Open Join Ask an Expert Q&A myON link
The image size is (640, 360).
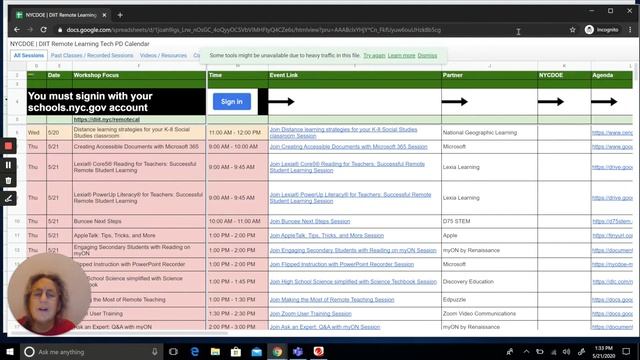pos(325,327)
